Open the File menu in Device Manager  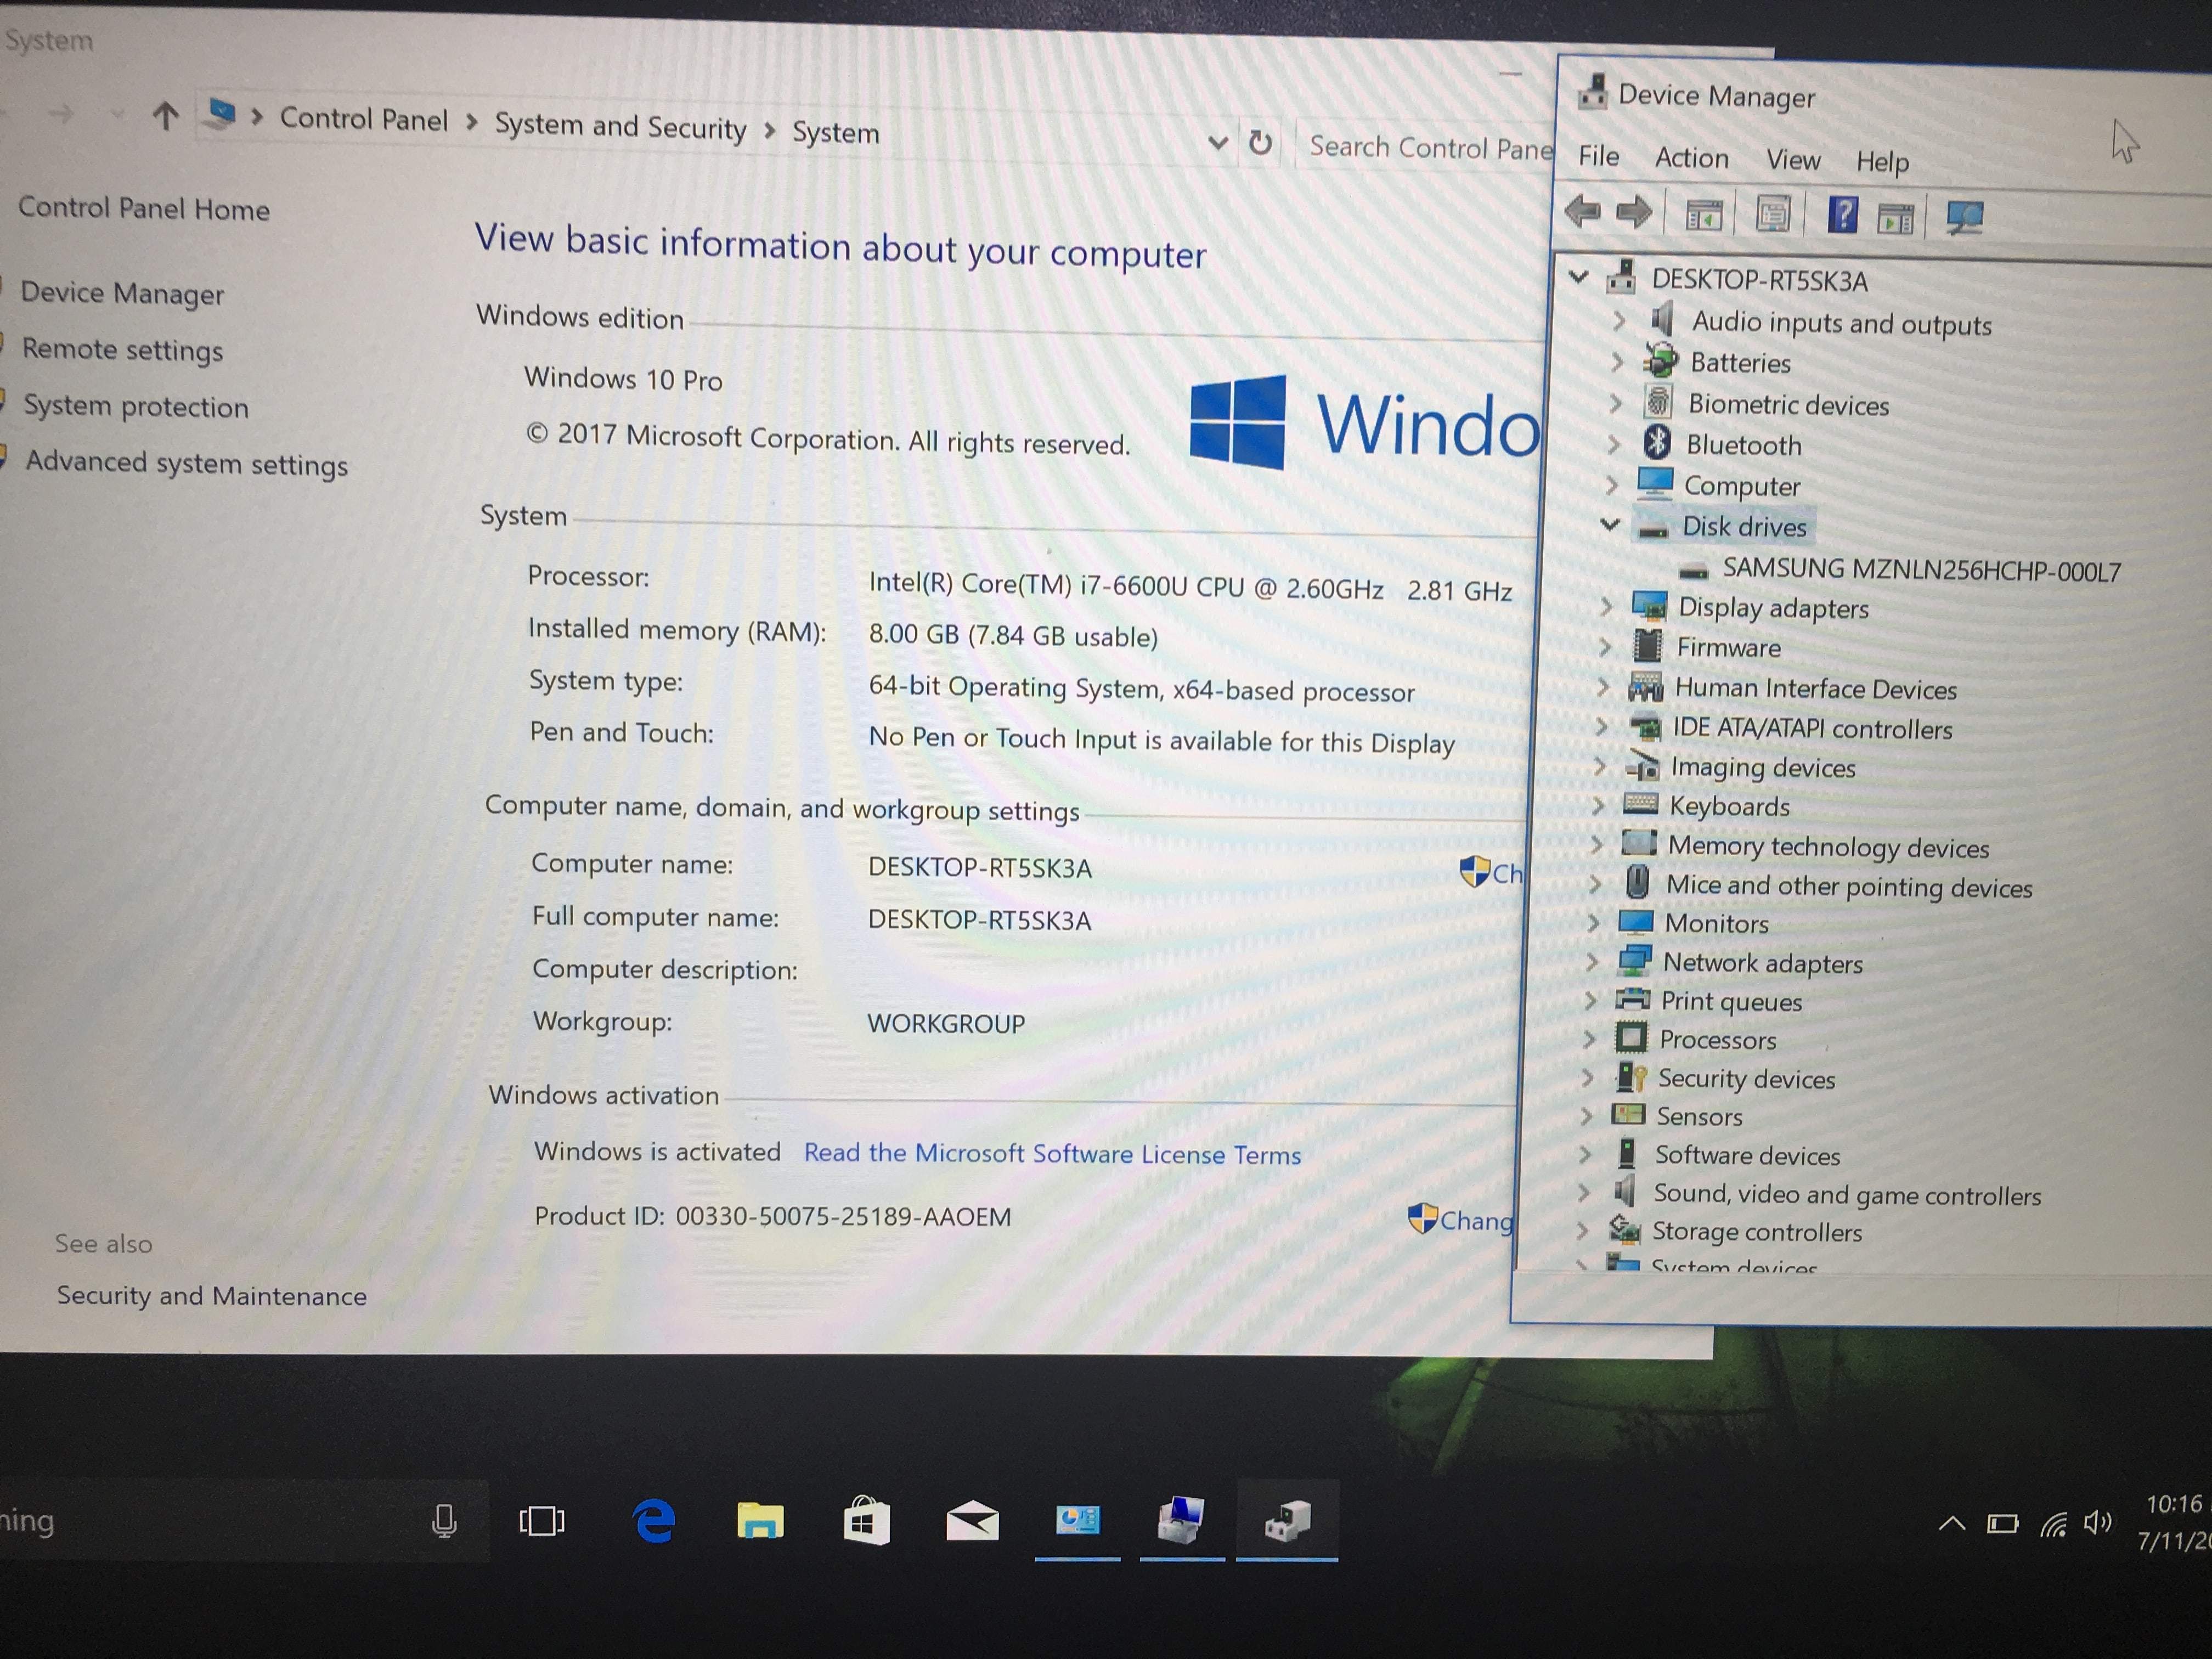pos(1598,156)
